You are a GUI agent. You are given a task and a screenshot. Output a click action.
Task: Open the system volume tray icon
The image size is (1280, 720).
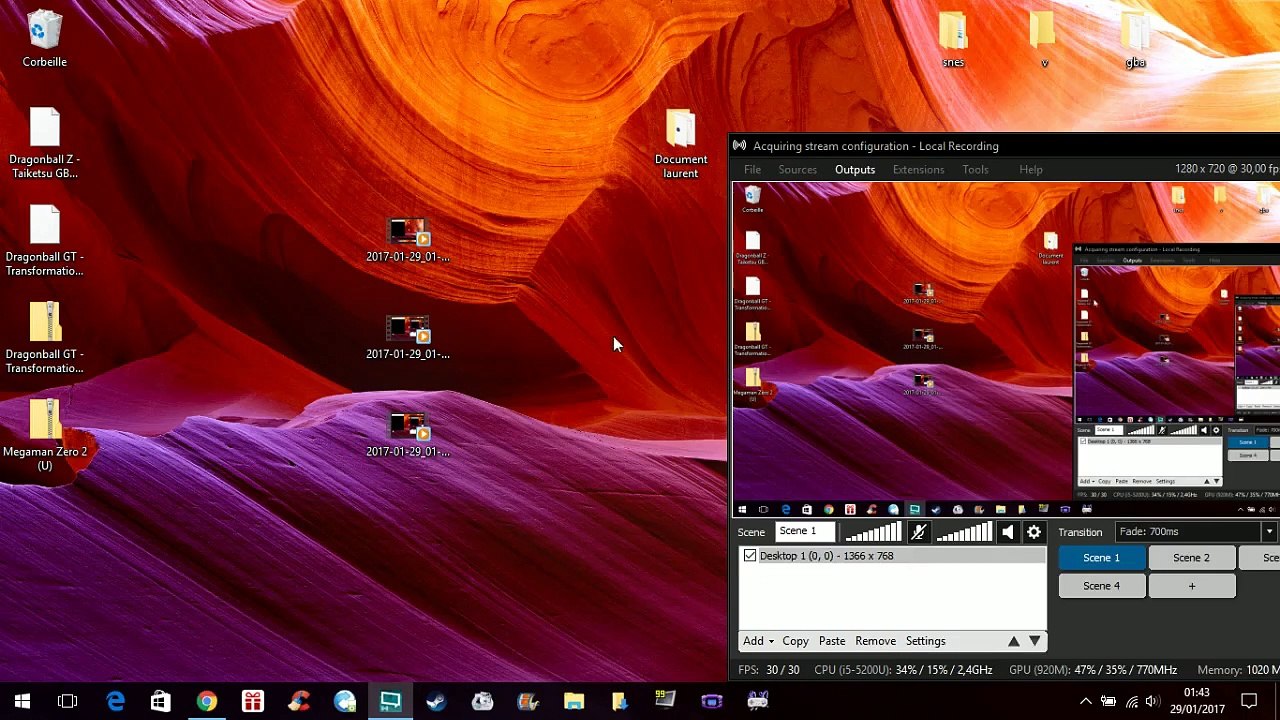click(x=1153, y=701)
